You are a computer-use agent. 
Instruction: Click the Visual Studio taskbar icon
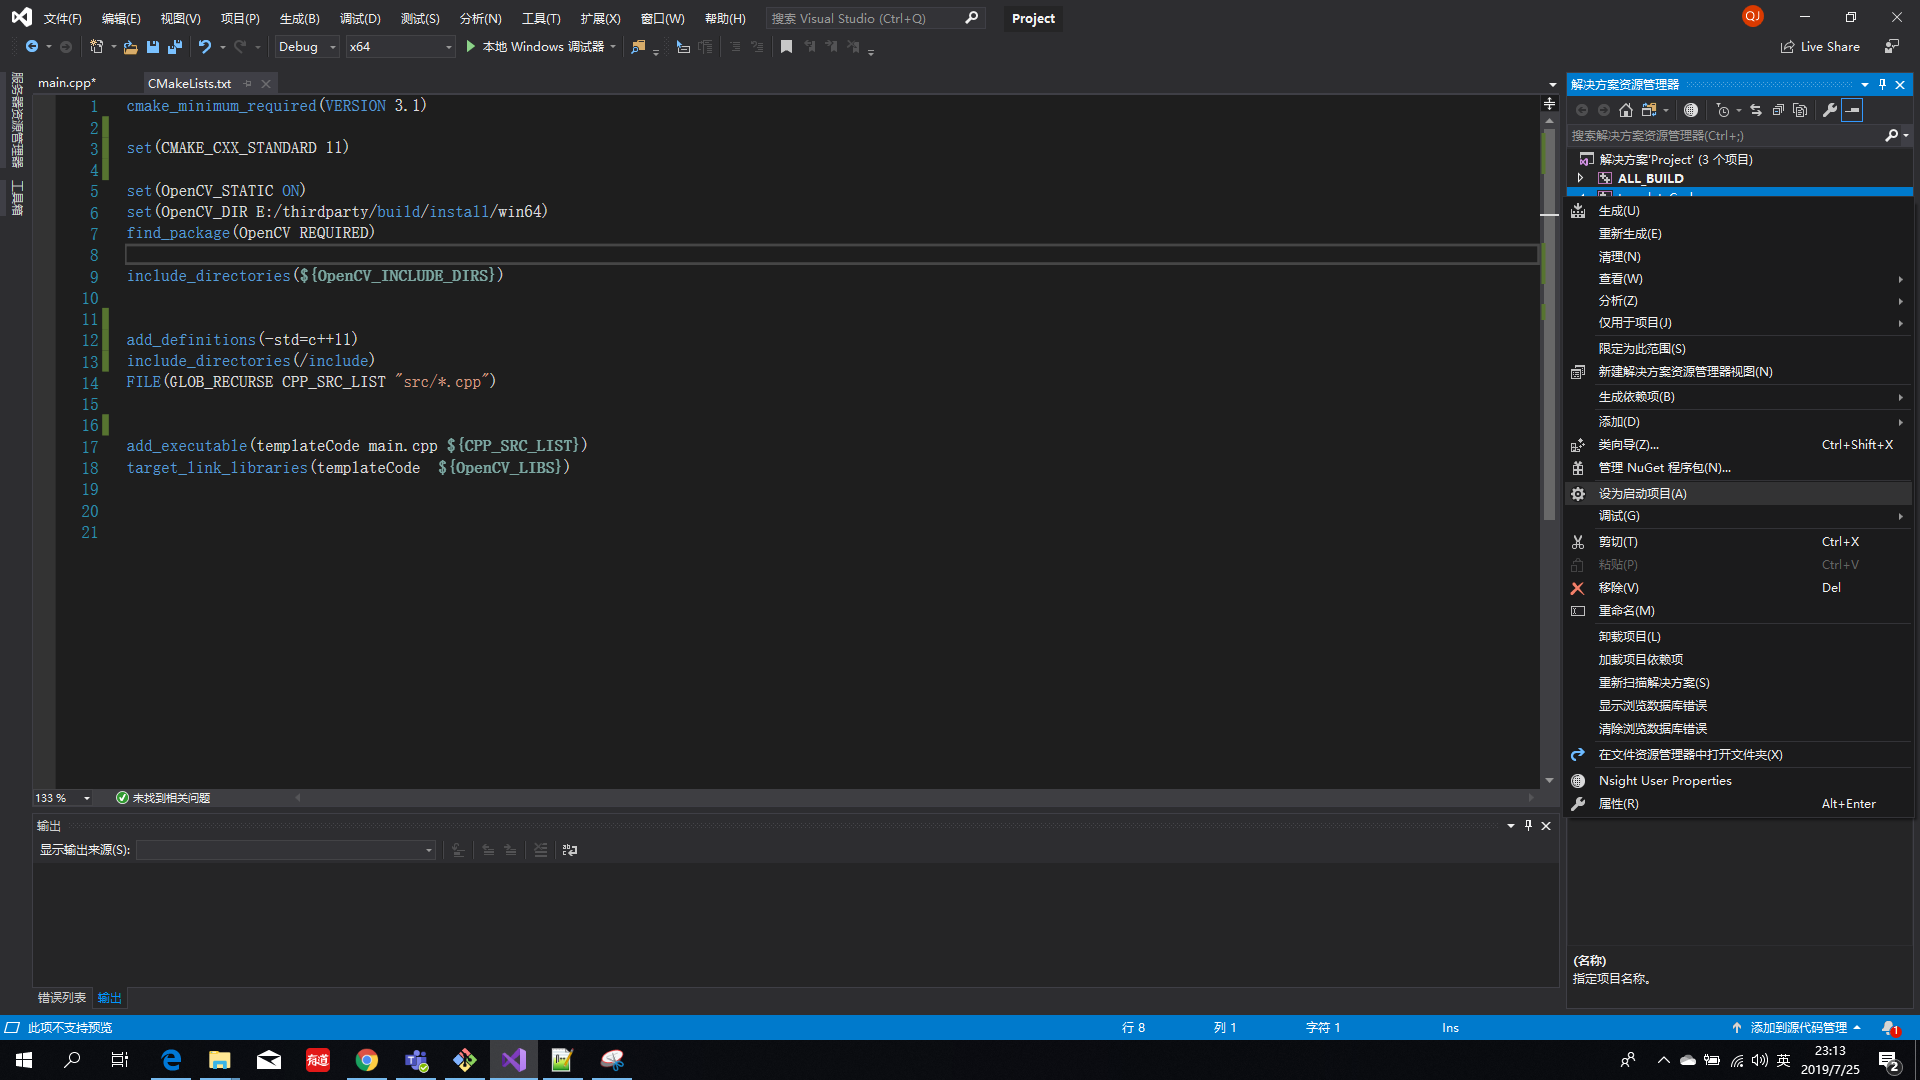[x=514, y=1059]
